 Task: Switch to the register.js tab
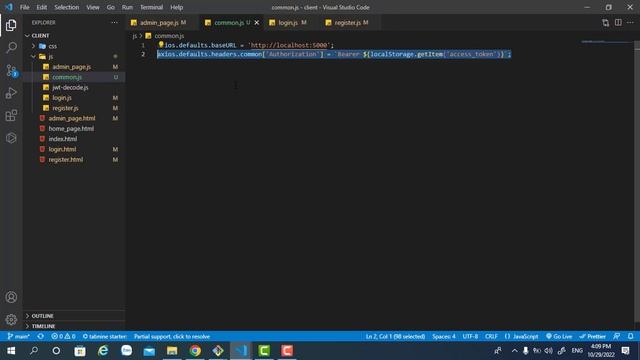[x=347, y=22]
